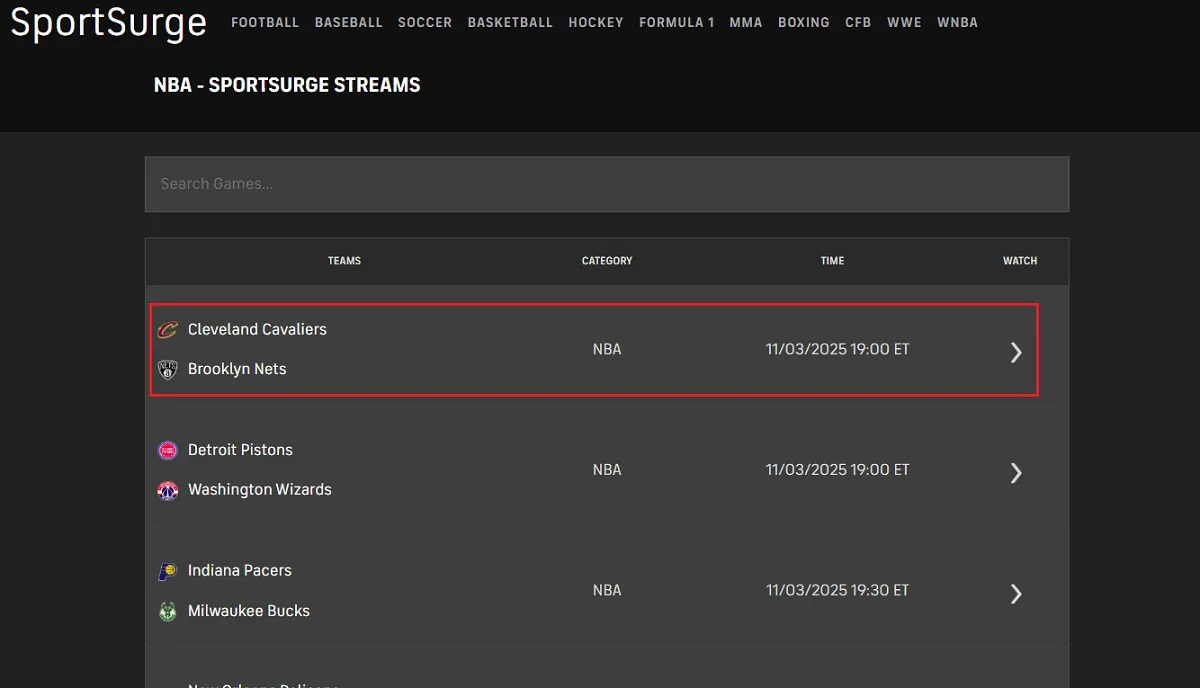The width and height of the screenshot is (1200, 688).
Task: Focus the Search Games input field
Action: (607, 184)
